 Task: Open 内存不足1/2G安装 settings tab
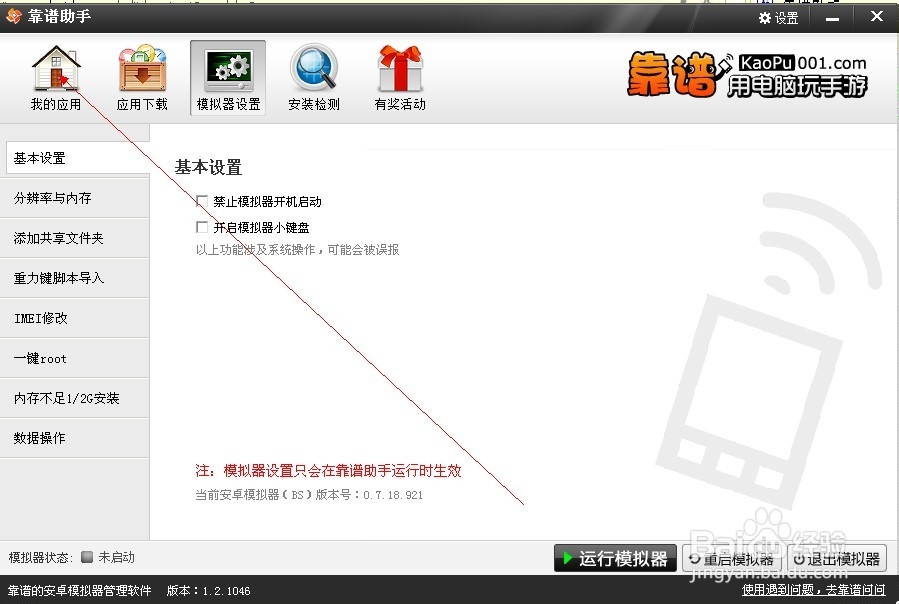(75, 398)
